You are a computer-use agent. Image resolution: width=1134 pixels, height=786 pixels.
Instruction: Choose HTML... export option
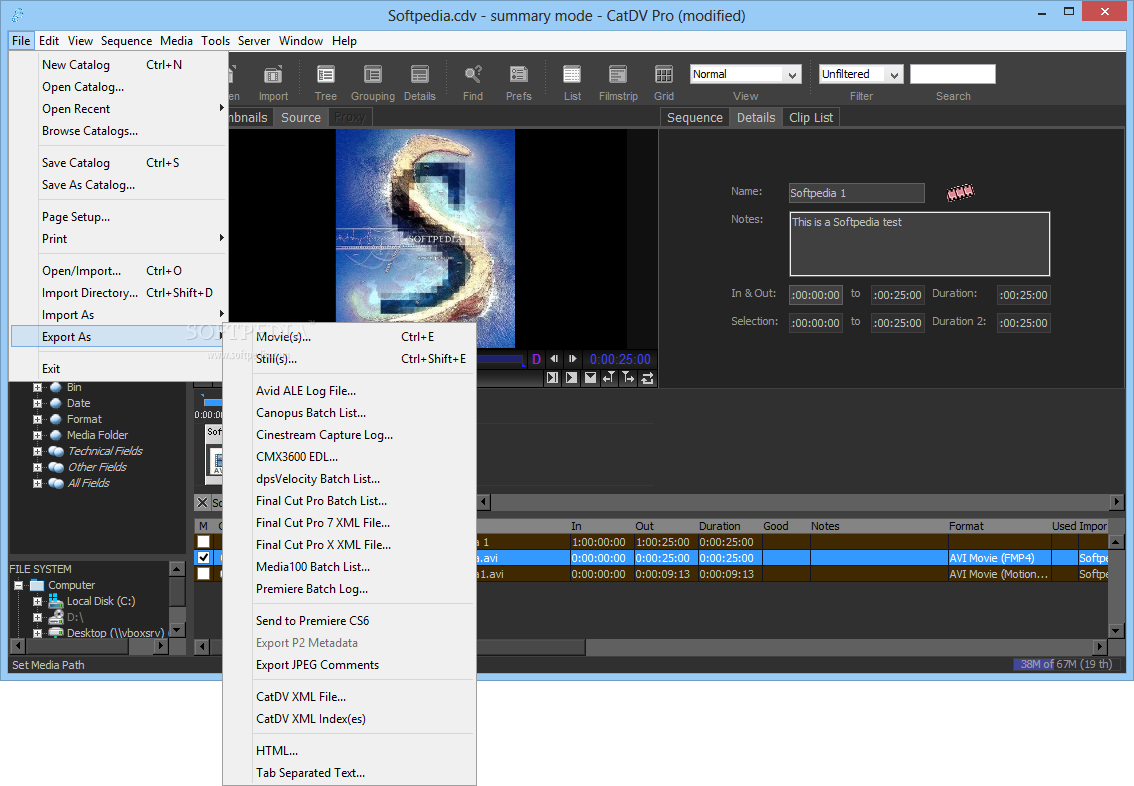click(x=349, y=751)
